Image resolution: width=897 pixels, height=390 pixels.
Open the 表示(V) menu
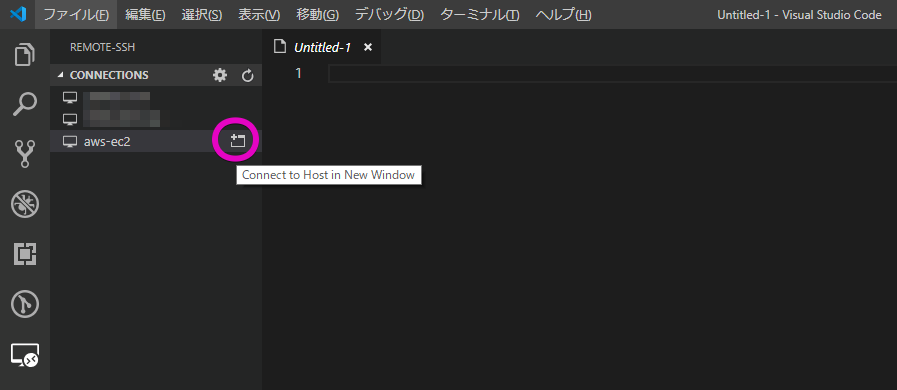259,15
